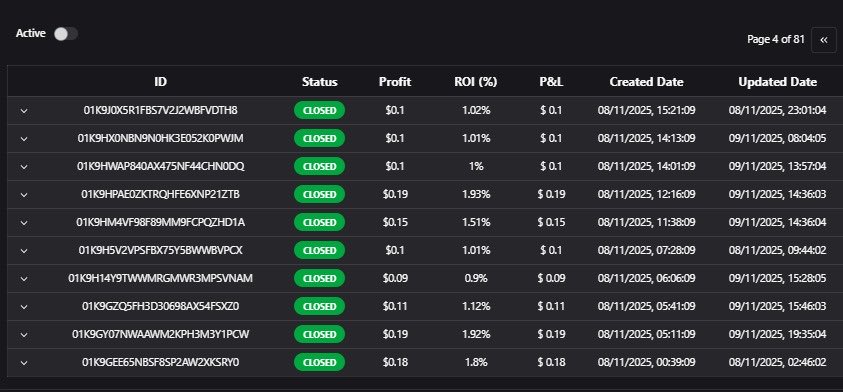Viewport: 843px width, 392px height.
Task: Select ID text 01K9GZQ5FH3D30698AX54FSXZ0
Action: tap(160, 306)
